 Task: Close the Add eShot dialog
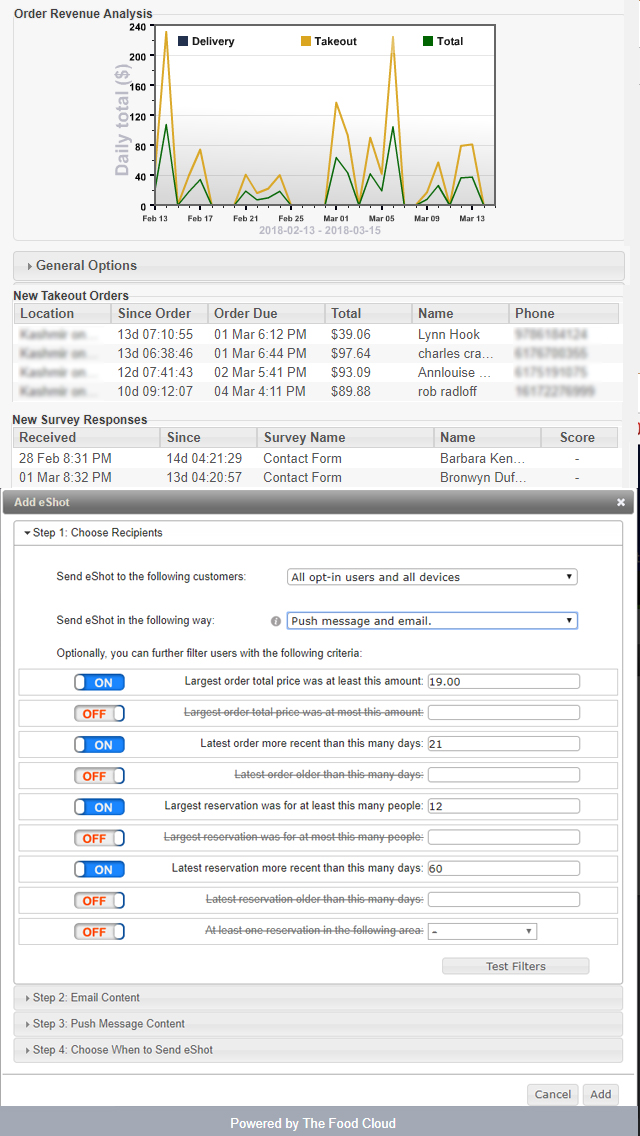click(620, 502)
